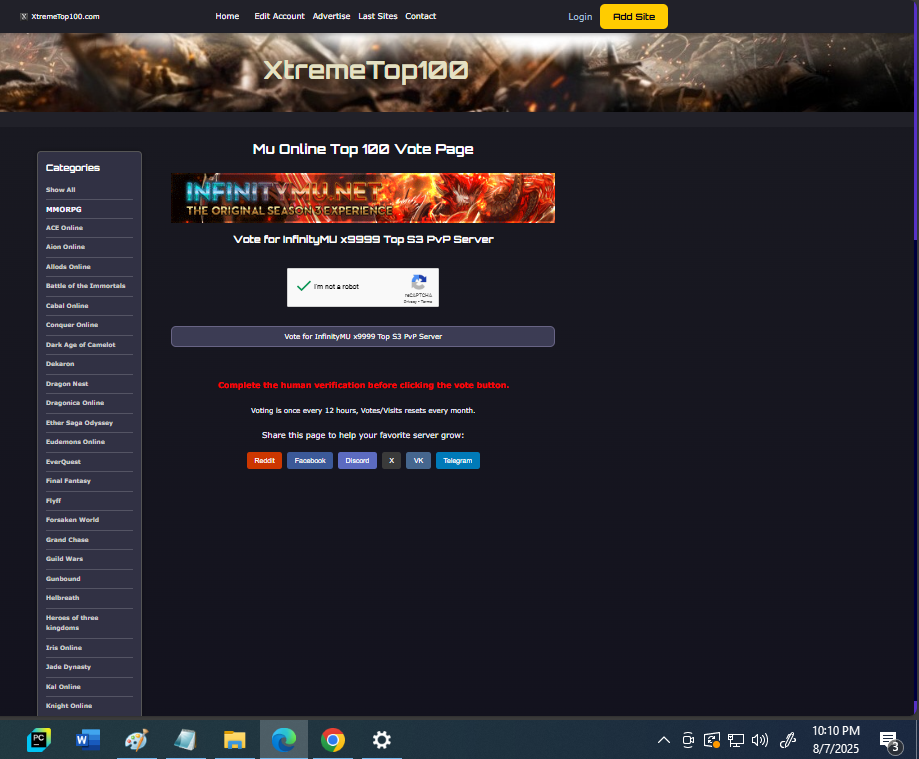The width and height of the screenshot is (919, 759).
Task: Open the taskbar clock and date
Action: 835,740
